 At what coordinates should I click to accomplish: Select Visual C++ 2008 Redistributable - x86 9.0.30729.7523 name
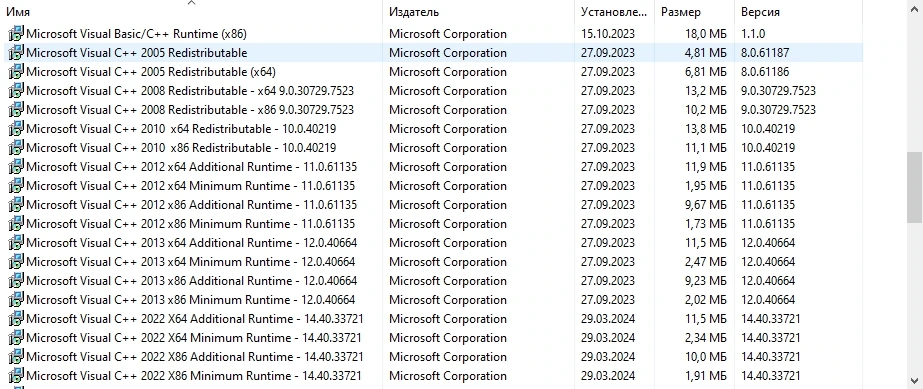click(190, 109)
